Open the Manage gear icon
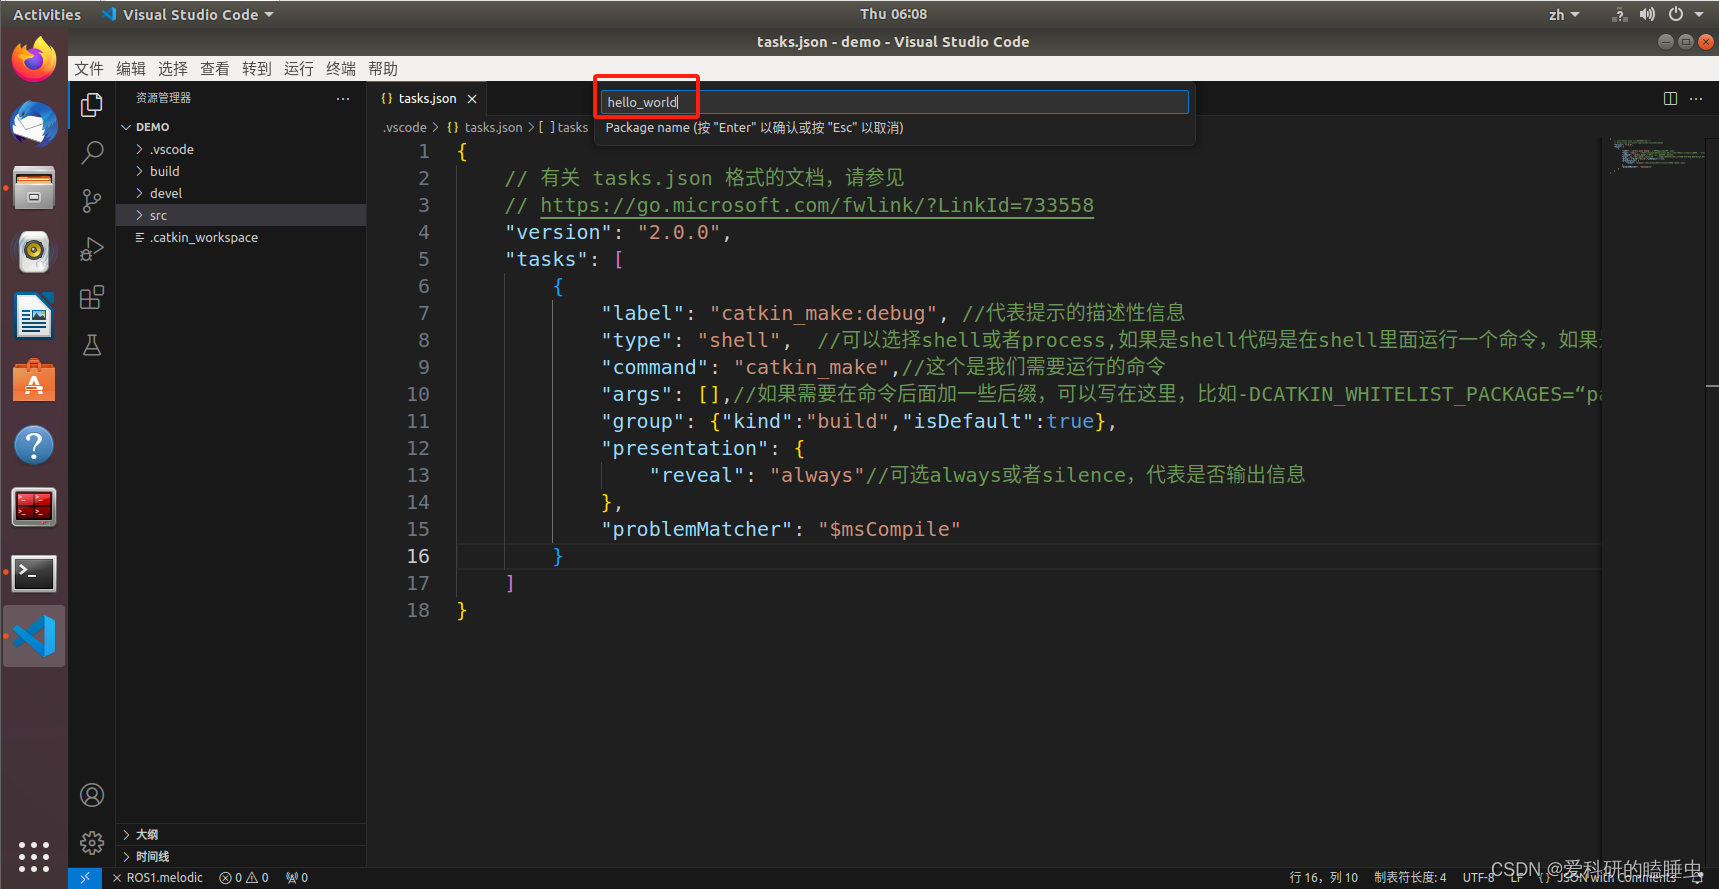1719x889 pixels. (x=92, y=843)
